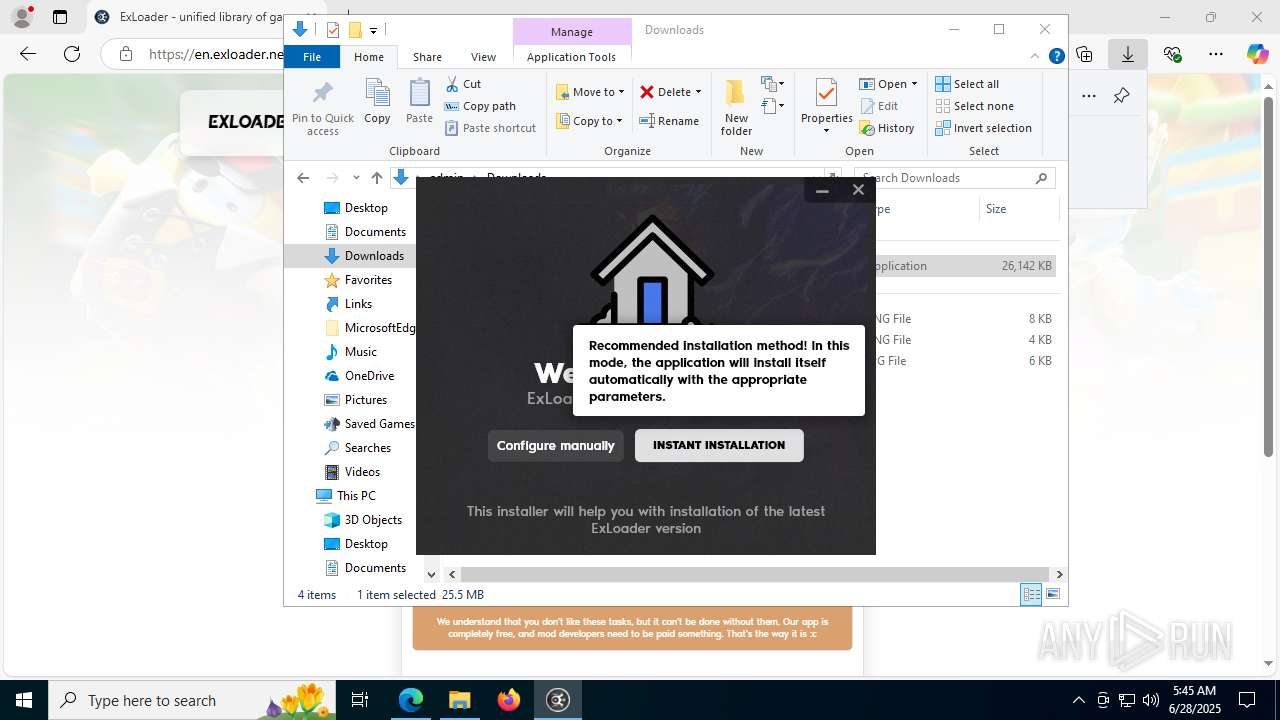The width and height of the screenshot is (1280, 720).
Task: Select Saved Games in the navigation pane
Action: pyautogui.click(x=369, y=424)
